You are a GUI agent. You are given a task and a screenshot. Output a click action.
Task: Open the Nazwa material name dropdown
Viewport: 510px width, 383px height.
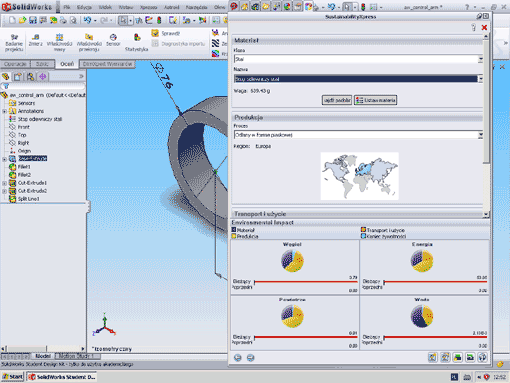[x=480, y=79]
